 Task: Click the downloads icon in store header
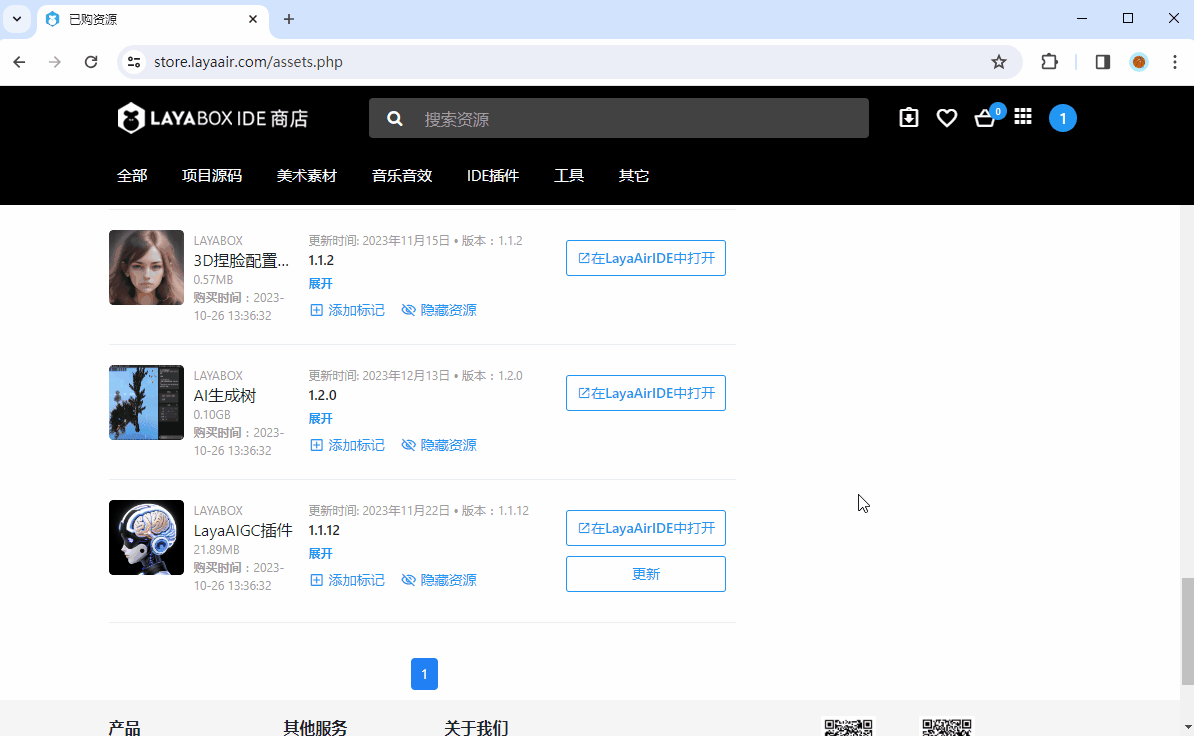point(908,118)
